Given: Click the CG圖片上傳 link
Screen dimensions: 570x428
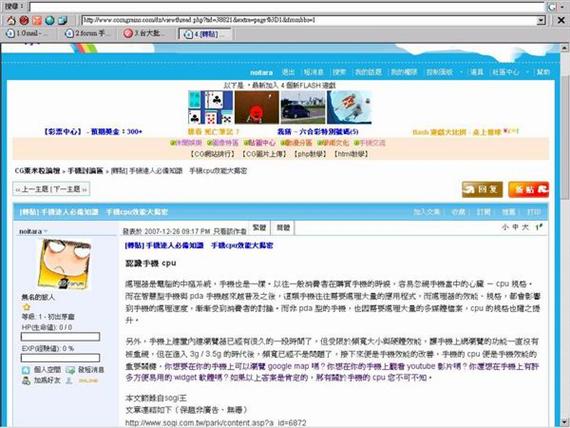Looking at the screenshot, I should [264, 154].
